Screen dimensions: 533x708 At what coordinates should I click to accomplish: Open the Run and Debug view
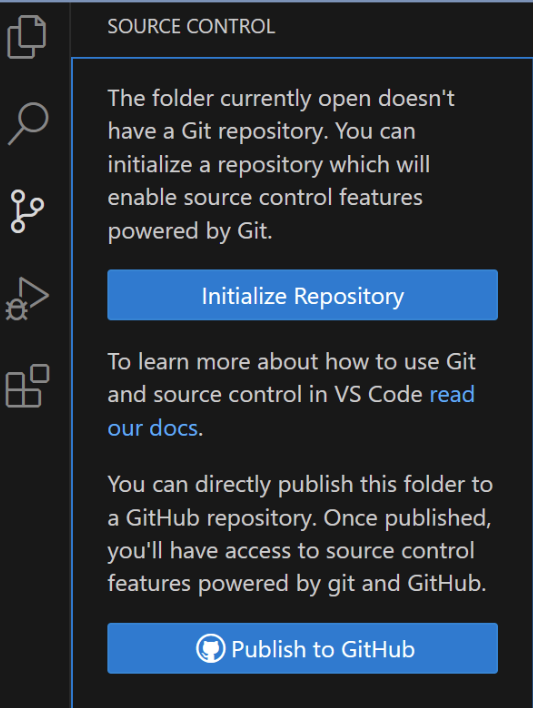coord(27,298)
